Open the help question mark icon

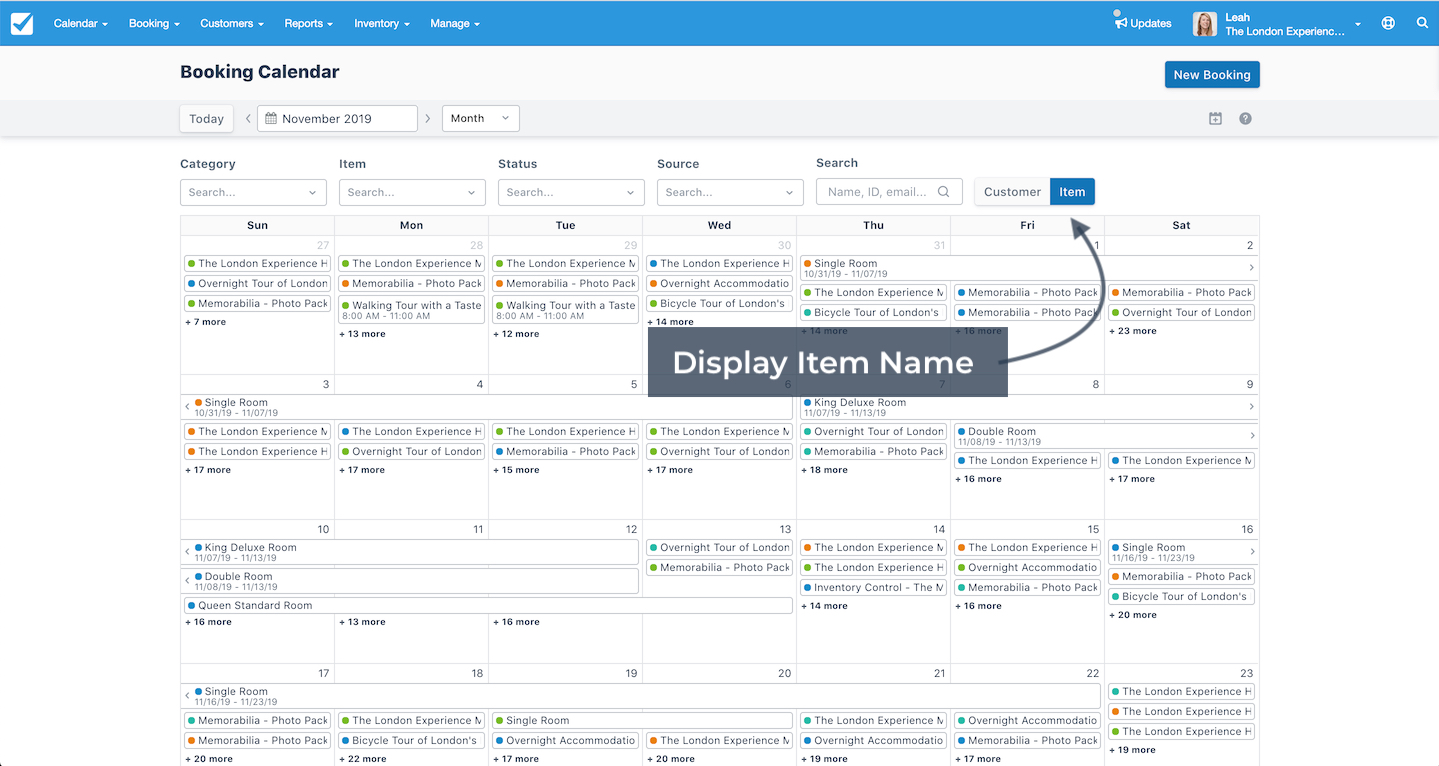point(1245,118)
